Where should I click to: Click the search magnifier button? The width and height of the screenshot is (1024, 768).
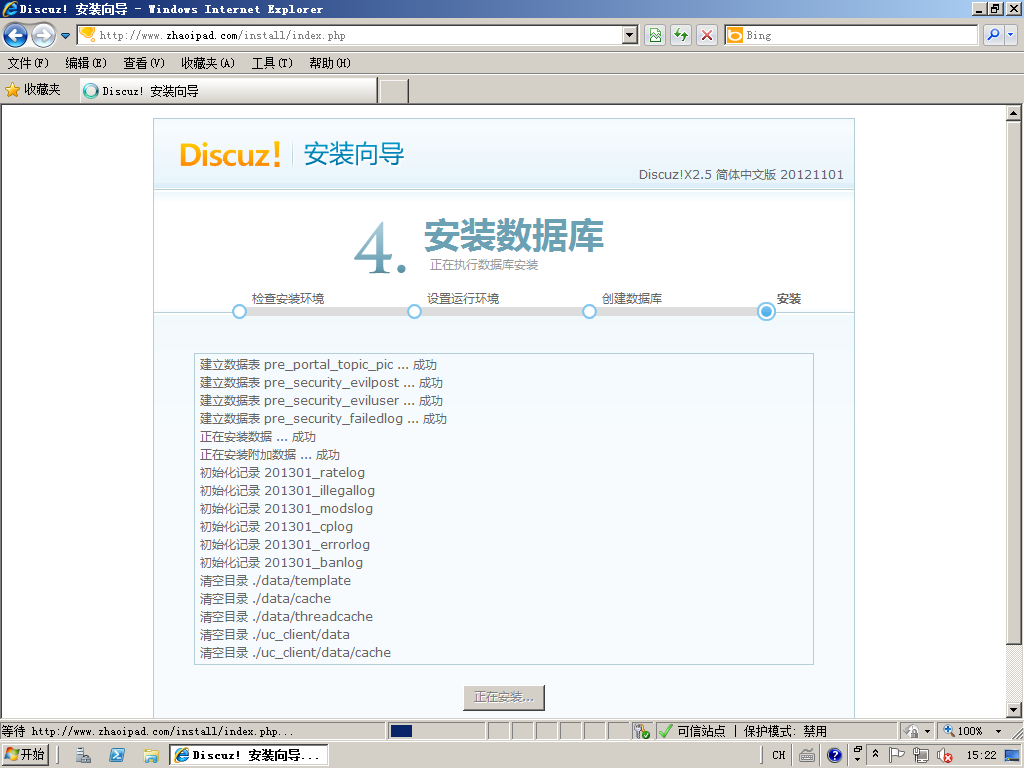point(993,35)
